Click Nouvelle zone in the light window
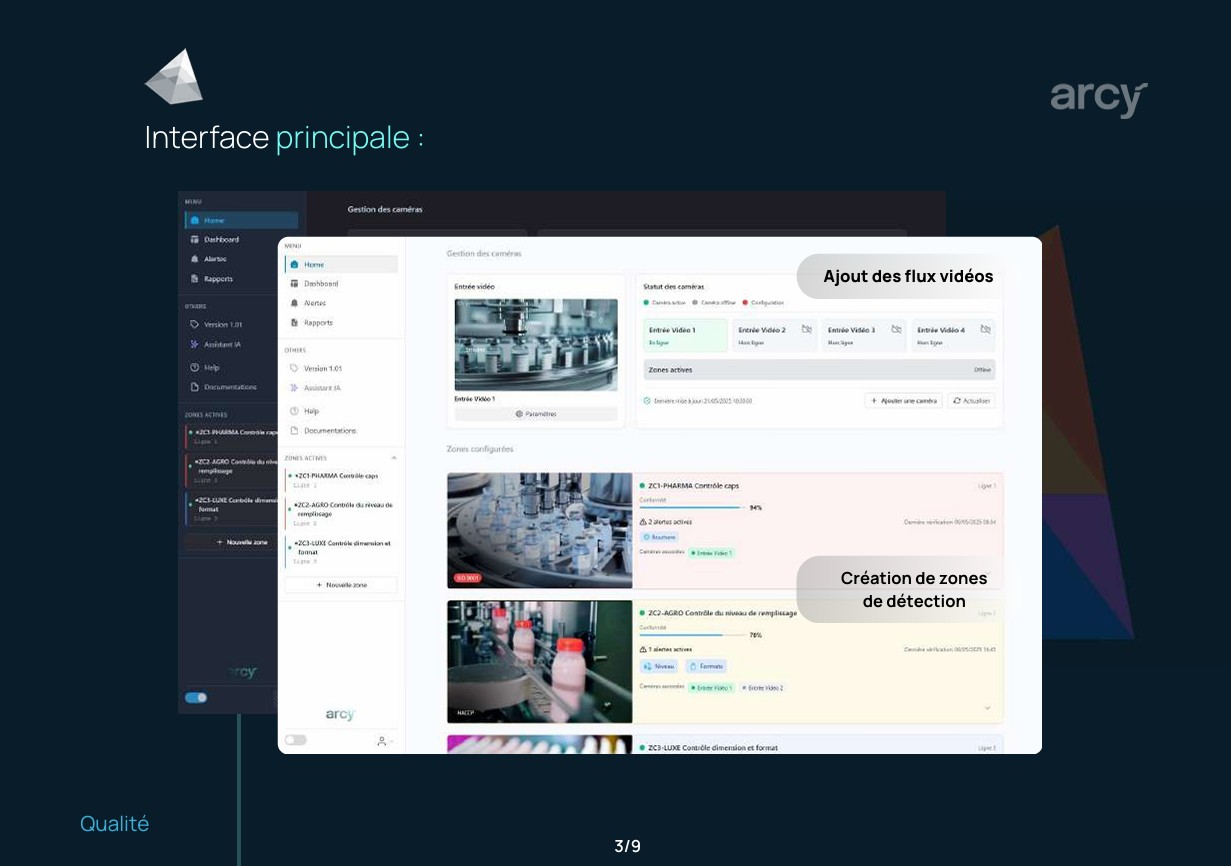Screen dimensions: 1231x866 (x=341, y=585)
